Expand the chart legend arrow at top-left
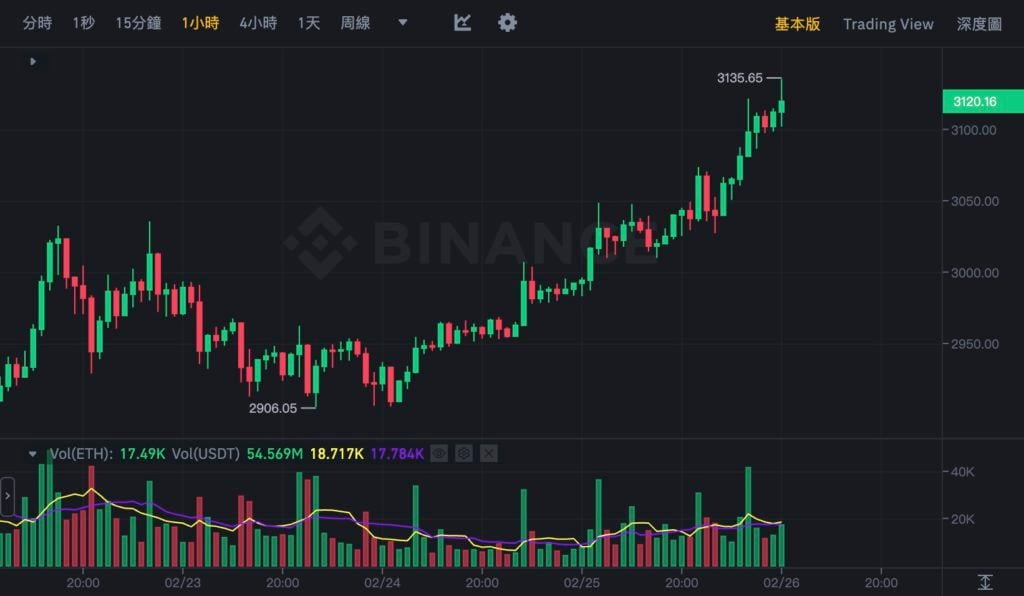Viewport: 1024px width, 596px height. pos(33,62)
